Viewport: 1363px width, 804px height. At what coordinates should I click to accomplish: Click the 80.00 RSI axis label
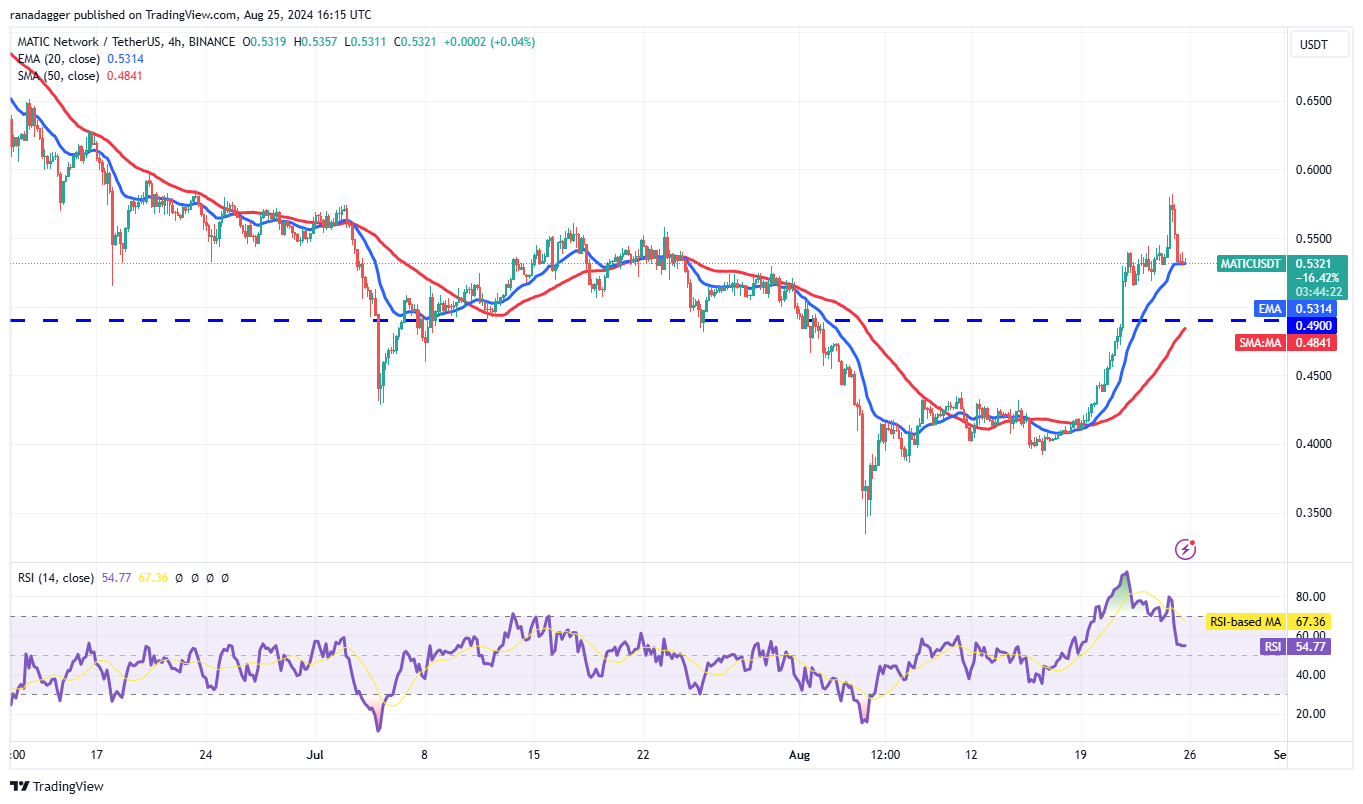point(1311,597)
